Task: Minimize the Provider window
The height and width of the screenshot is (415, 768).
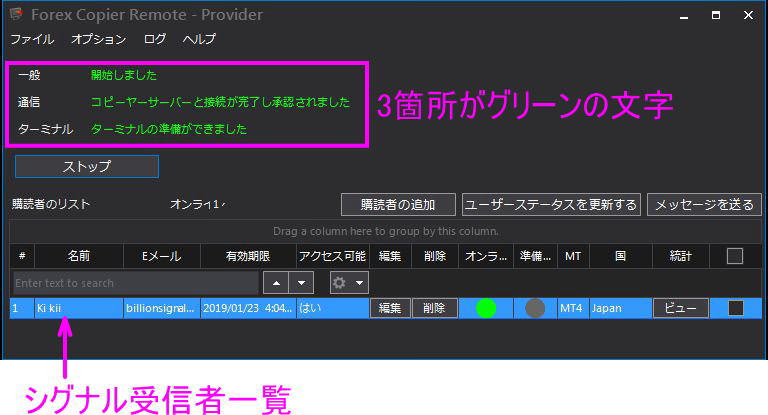Action: click(x=684, y=16)
